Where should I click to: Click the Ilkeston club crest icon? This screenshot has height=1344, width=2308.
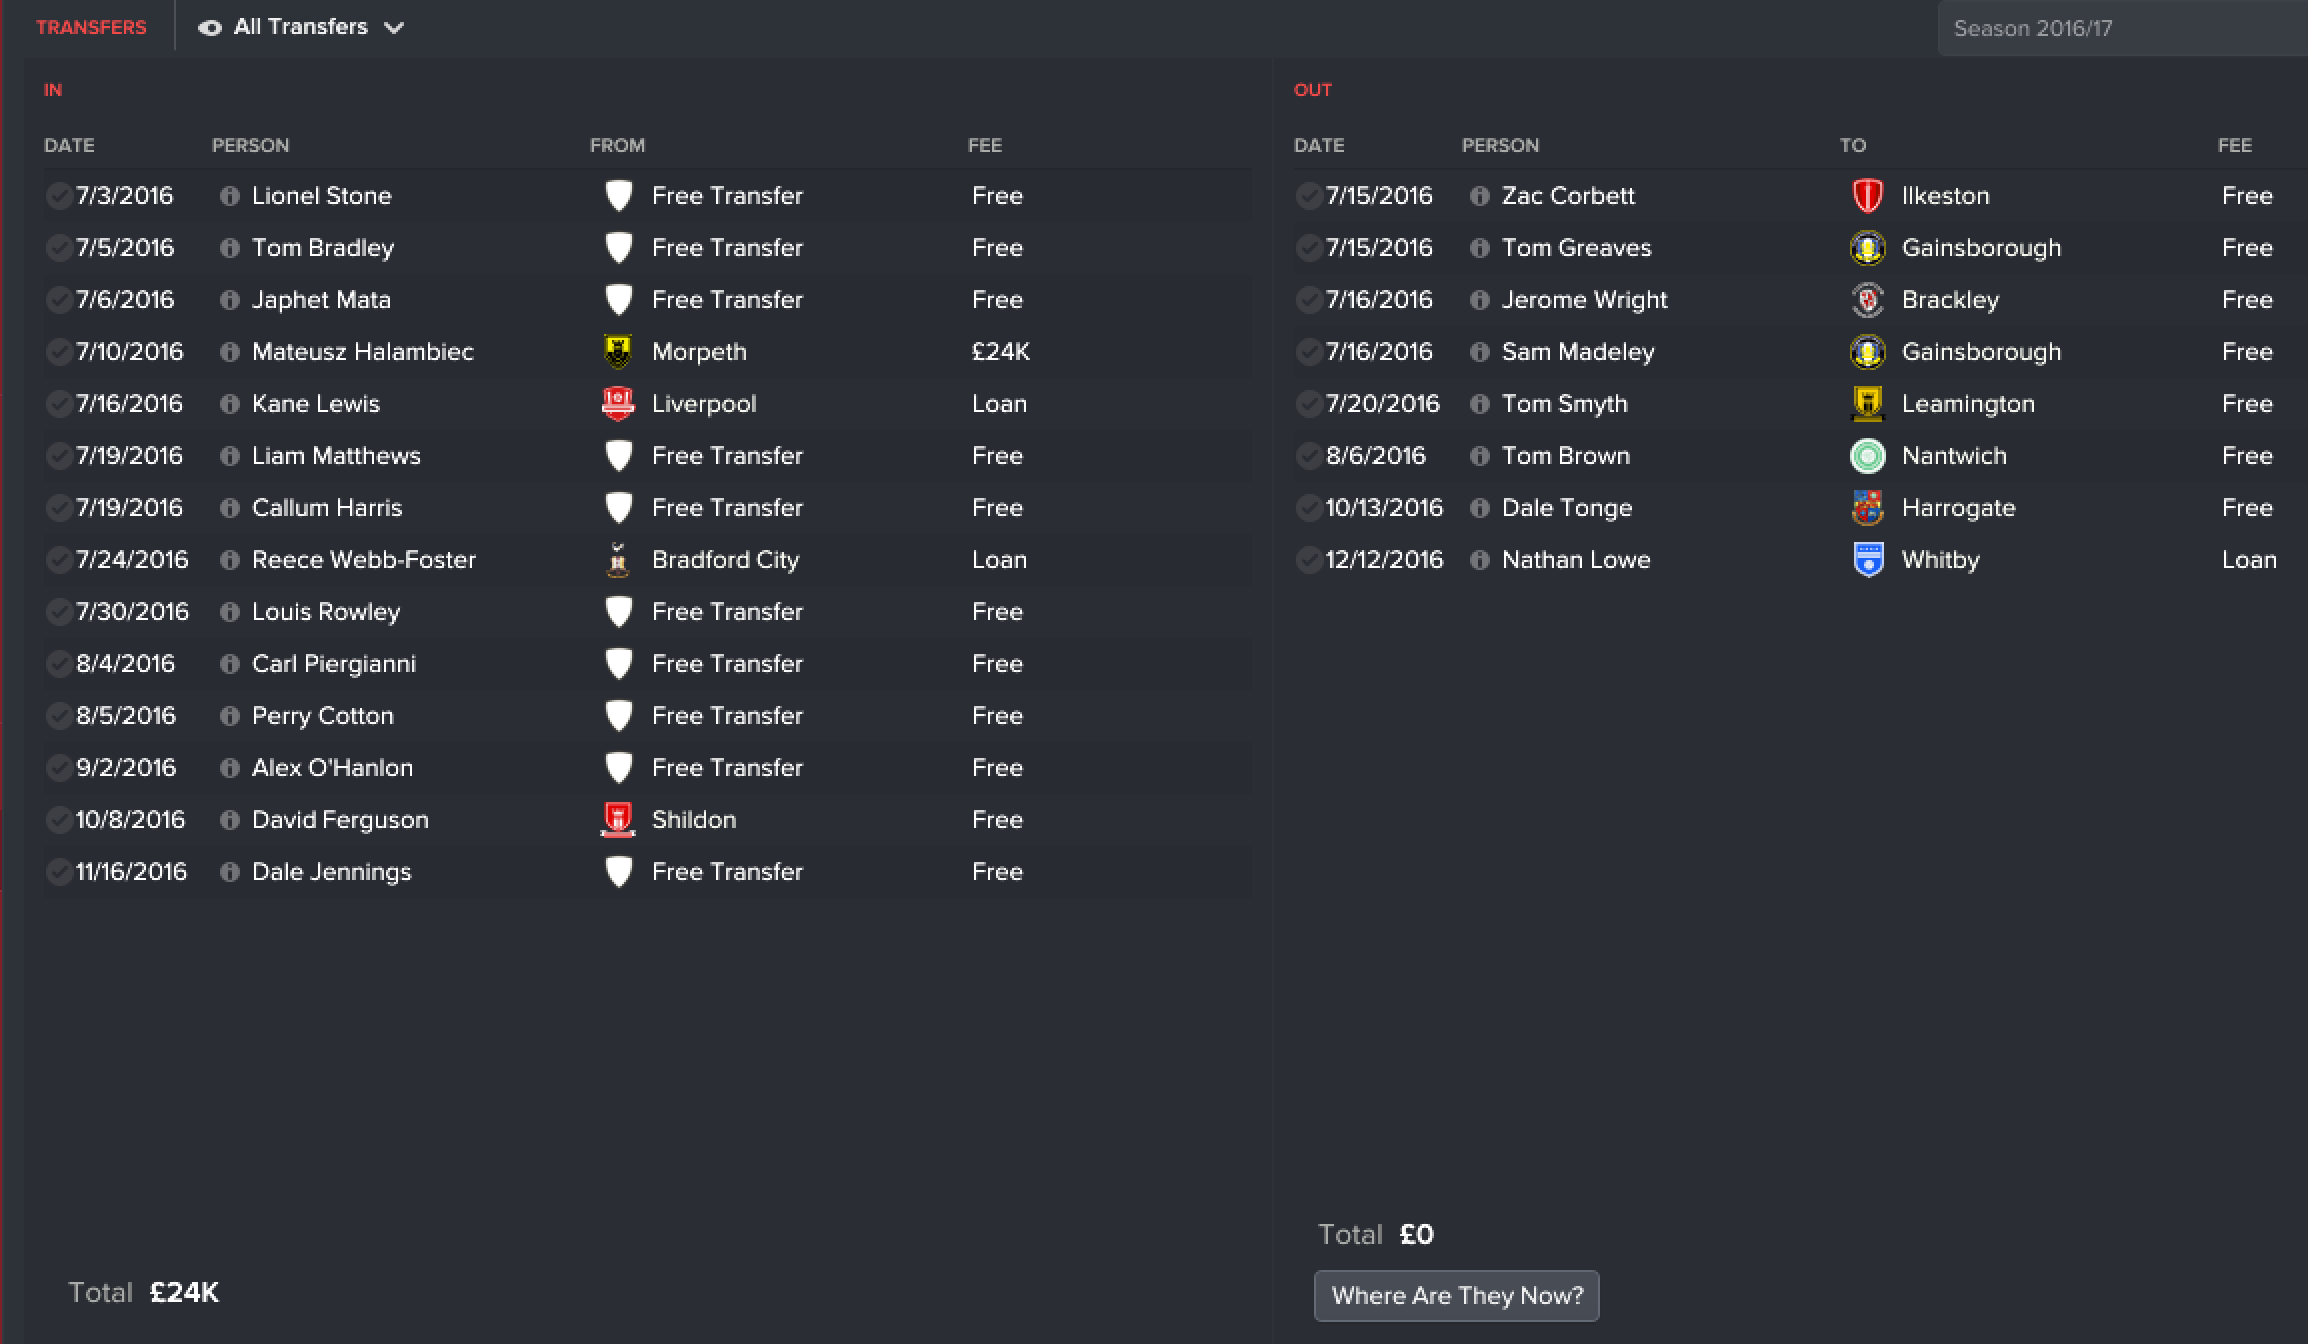tap(1868, 196)
